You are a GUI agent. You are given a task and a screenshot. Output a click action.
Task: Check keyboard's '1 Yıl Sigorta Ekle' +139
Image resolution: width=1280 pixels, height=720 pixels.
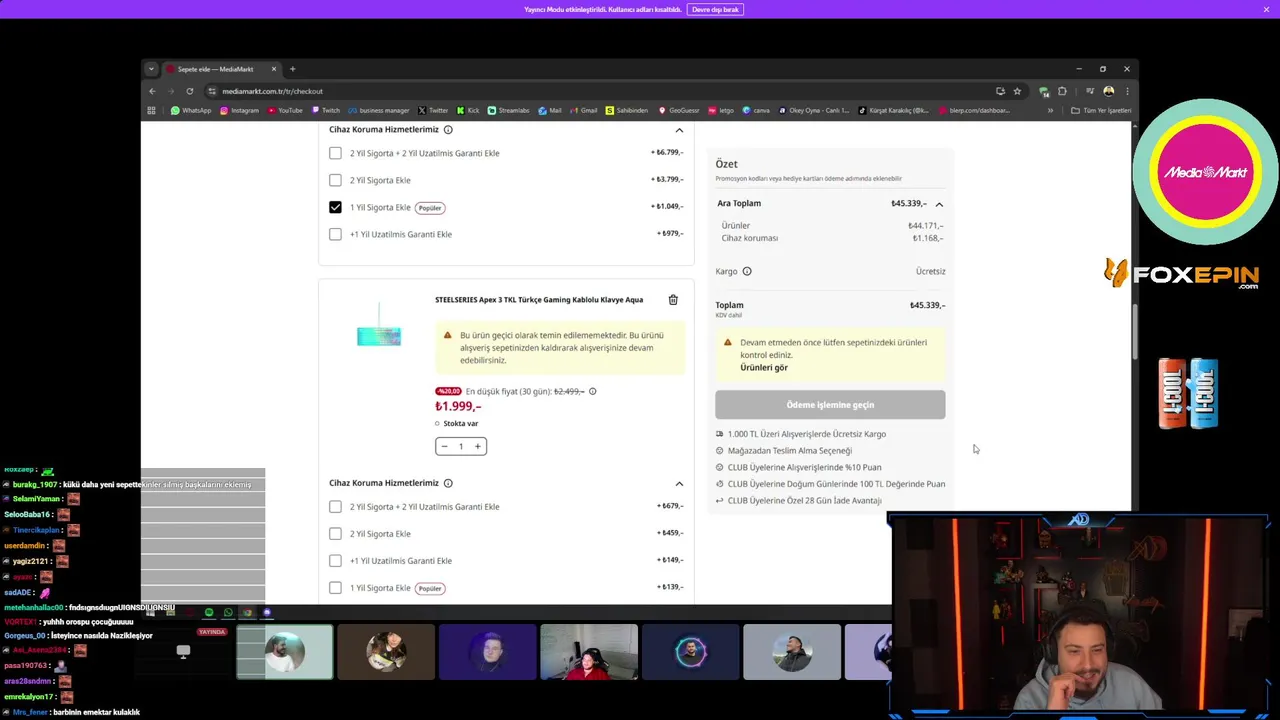point(335,588)
